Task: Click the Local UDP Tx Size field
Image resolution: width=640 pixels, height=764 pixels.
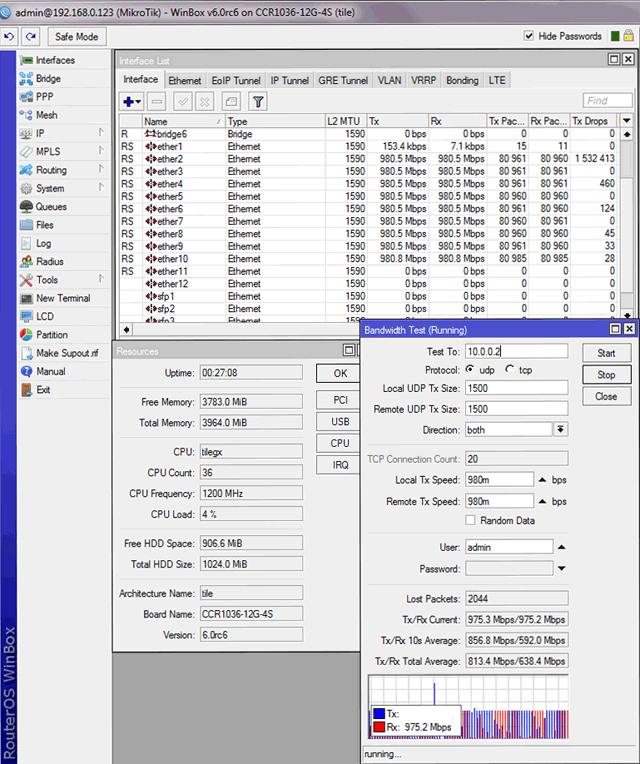Action: coord(516,388)
